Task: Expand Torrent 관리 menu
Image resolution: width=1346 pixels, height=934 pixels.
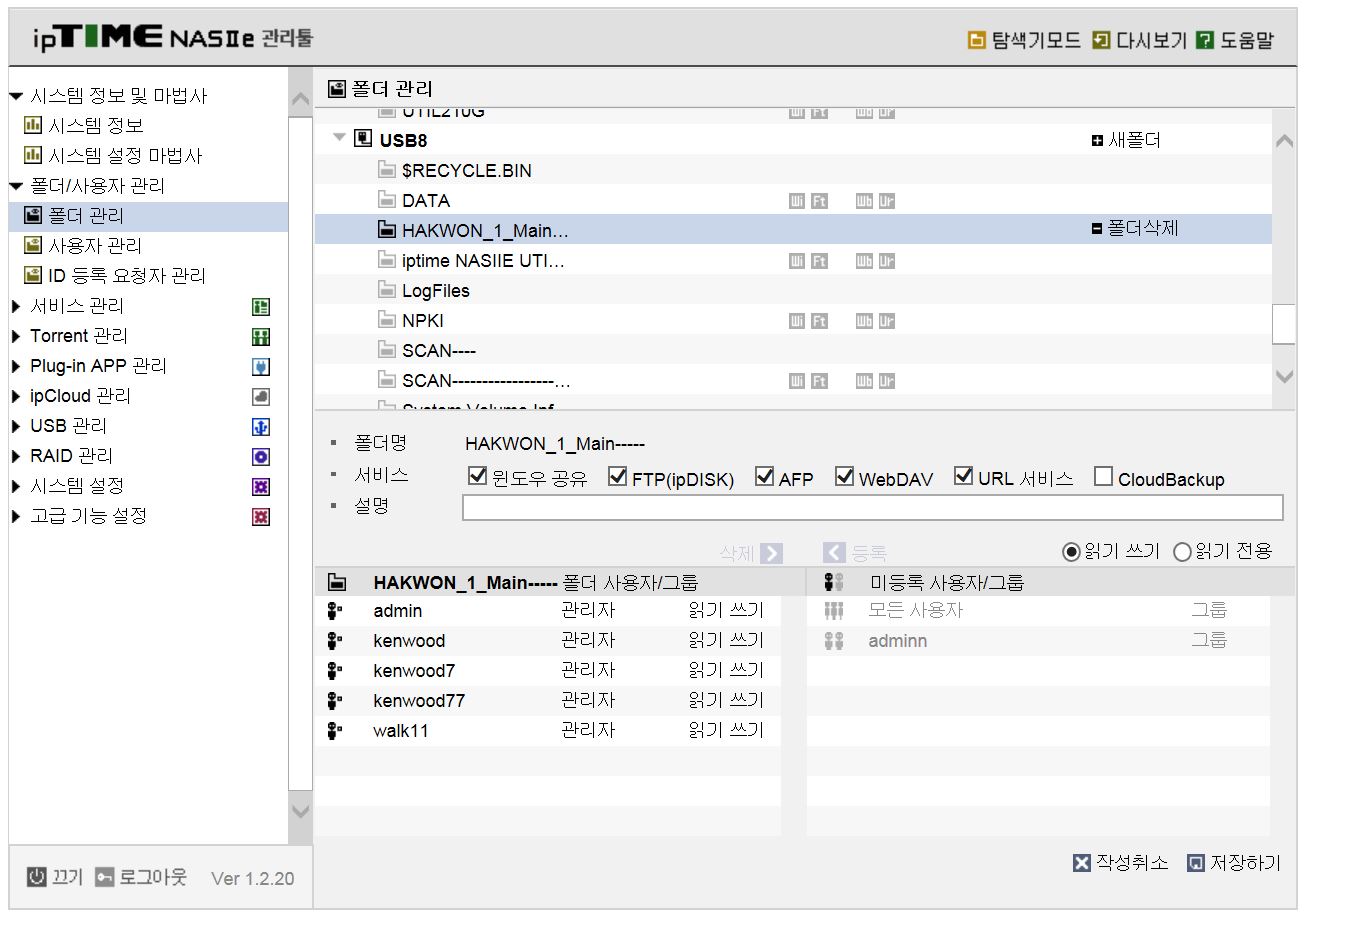Action: point(16,336)
